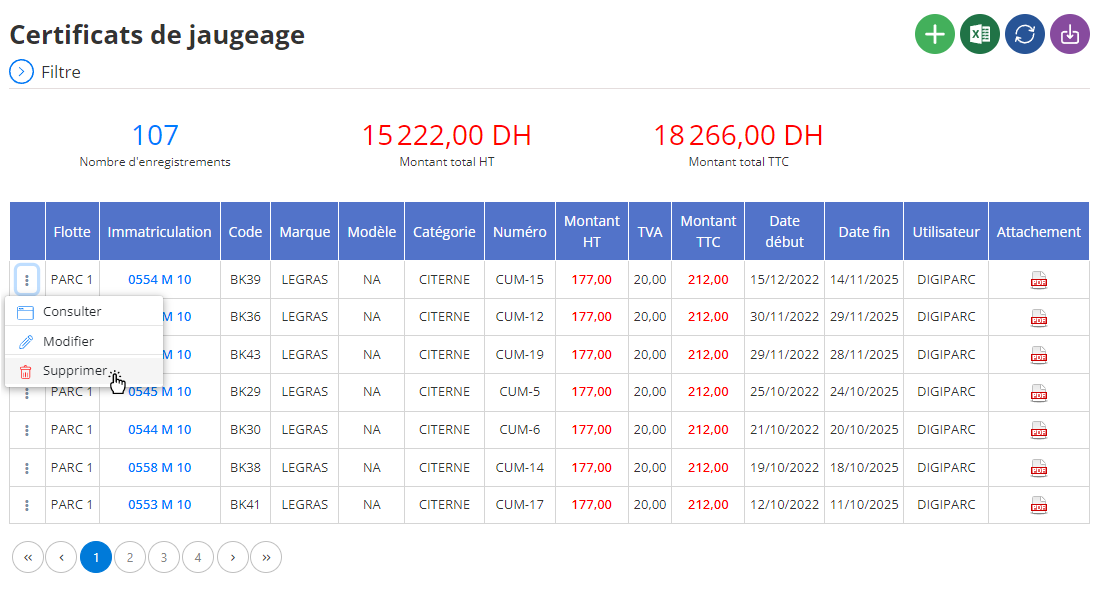
Task: Expand the Filtre section
Action: pos(21,72)
